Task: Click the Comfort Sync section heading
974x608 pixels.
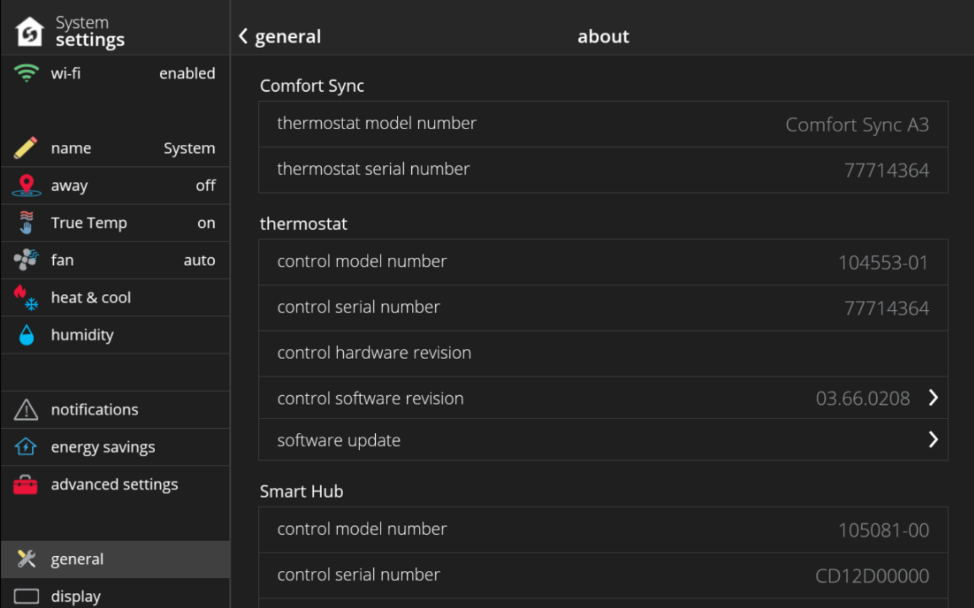Action: click(x=312, y=86)
